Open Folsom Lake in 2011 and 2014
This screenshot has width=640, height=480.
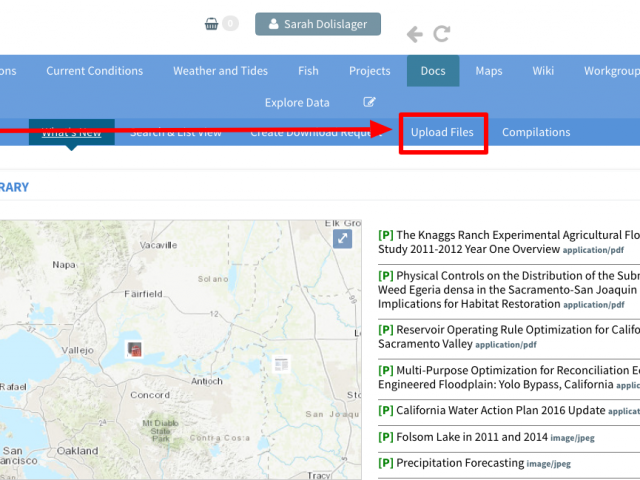pyautogui.click(x=458, y=436)
